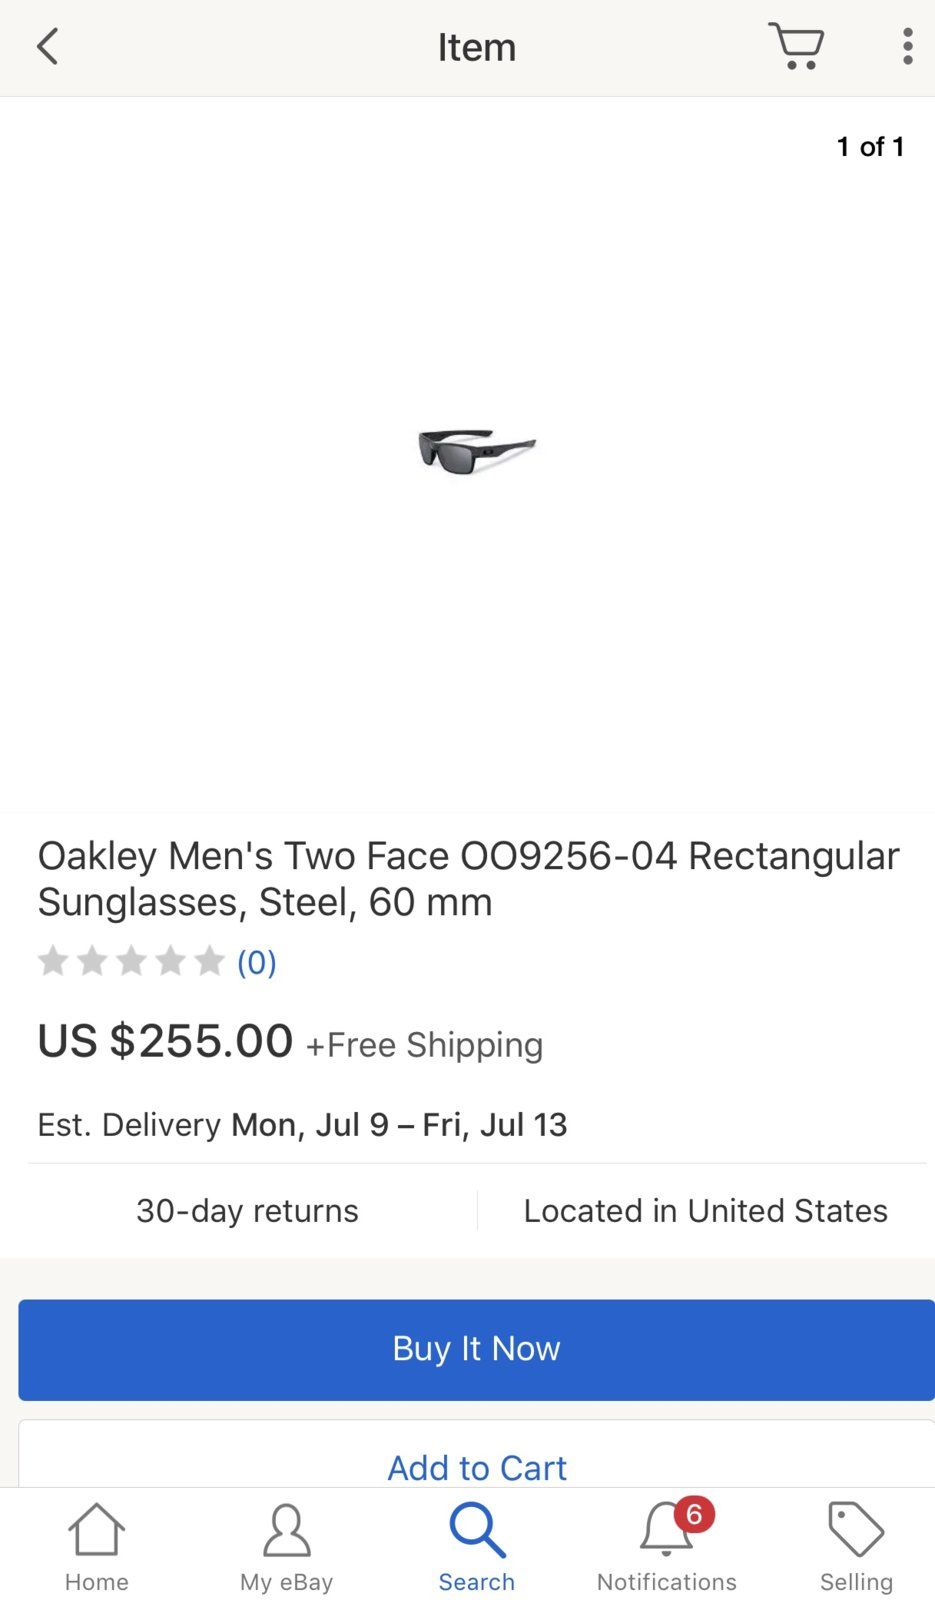
Task: Tap the back arrow in header
Action: (47, 47)
